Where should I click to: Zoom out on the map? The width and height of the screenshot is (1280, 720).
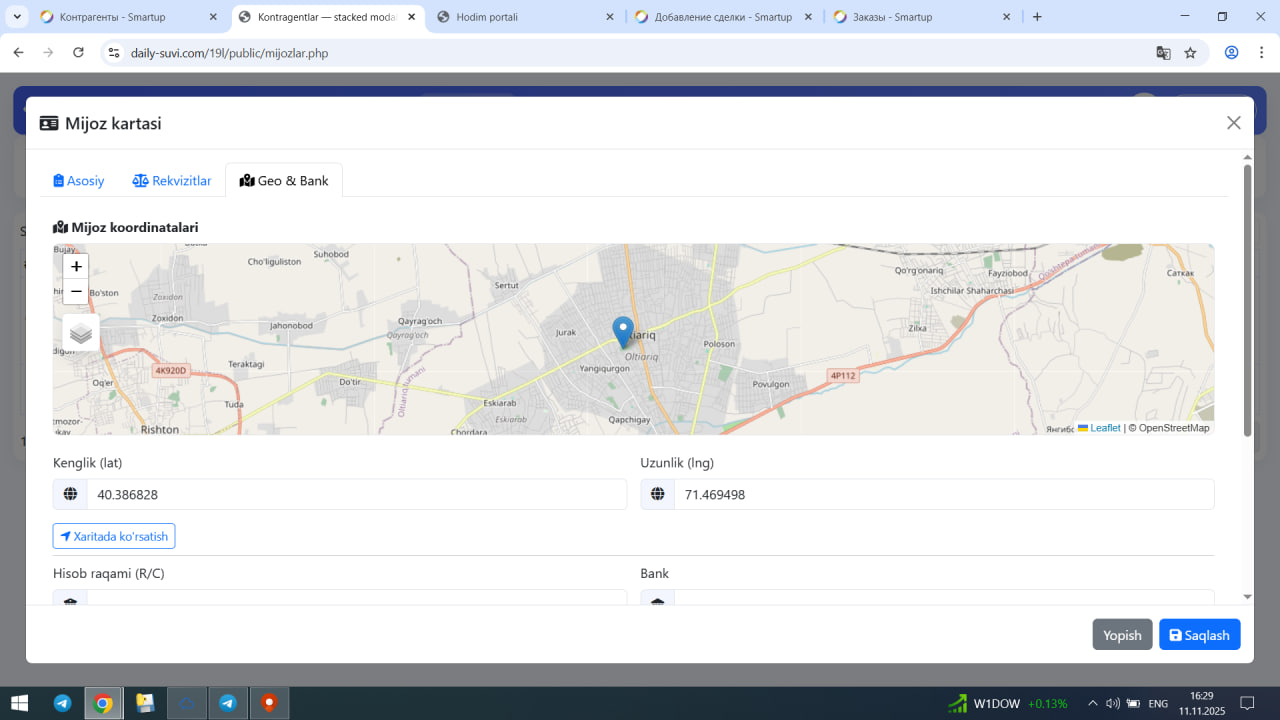[76, 292]
